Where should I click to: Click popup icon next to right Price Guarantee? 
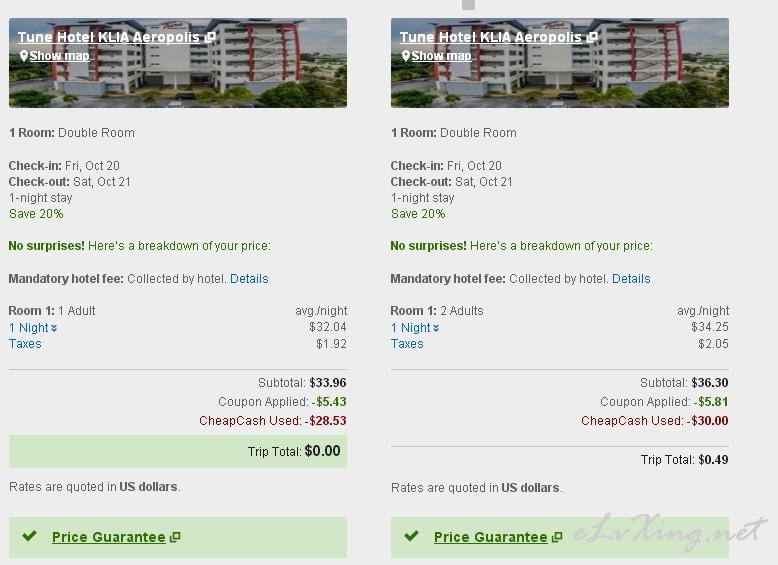click(x=557, y=537)
